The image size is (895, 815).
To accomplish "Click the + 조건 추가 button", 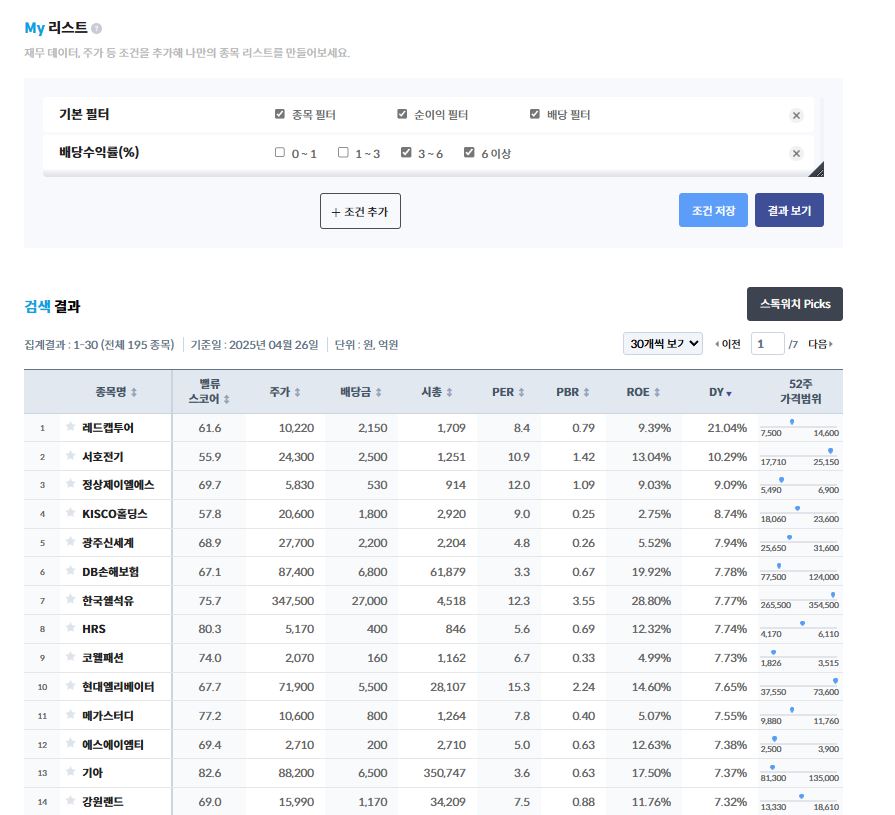I will coord(360,211).
